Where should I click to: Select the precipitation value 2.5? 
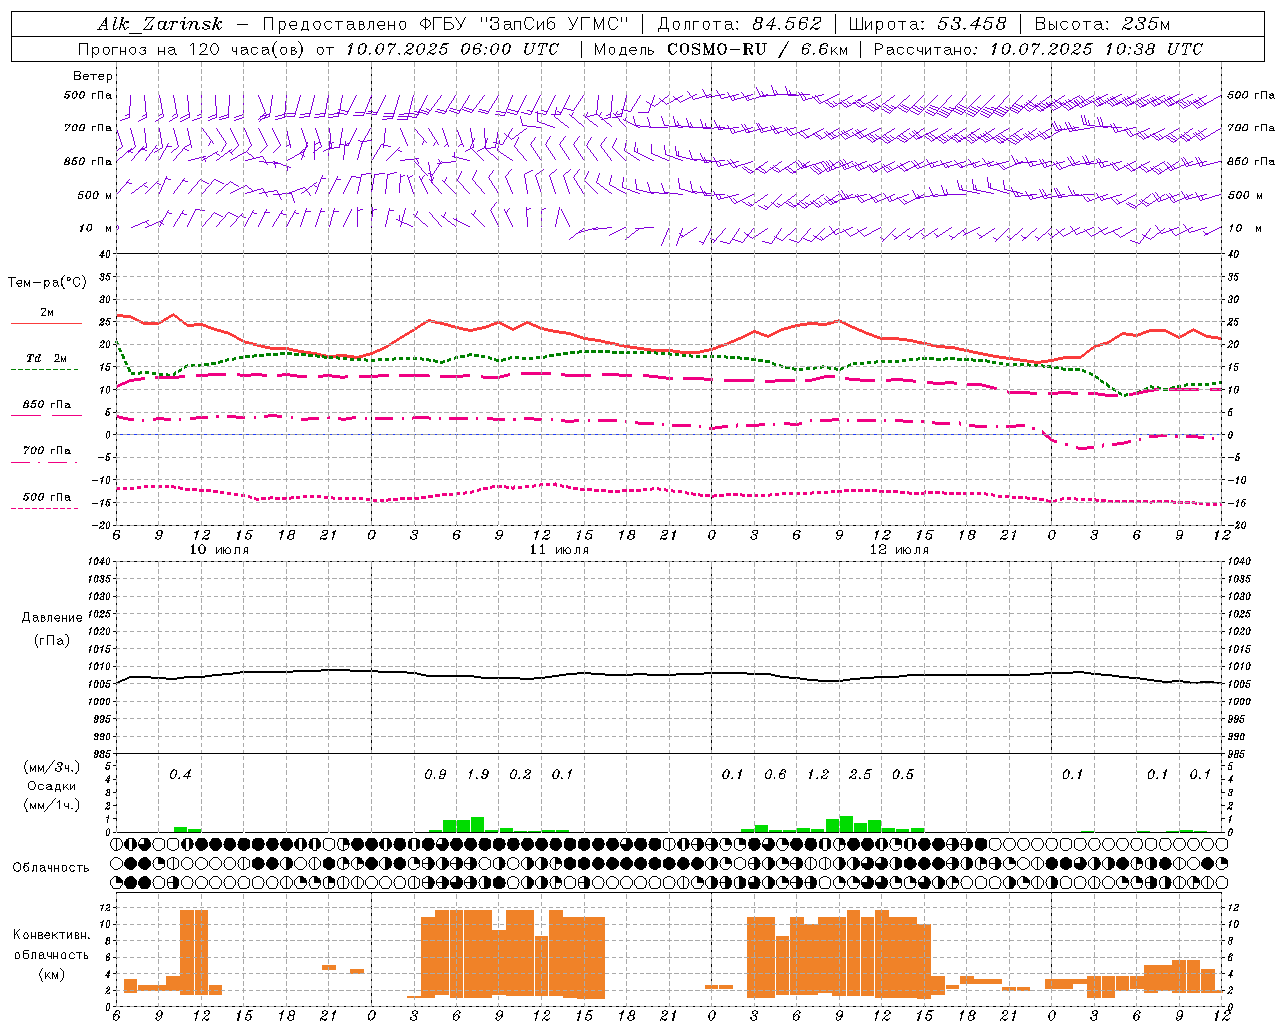(x=860, y=774)
